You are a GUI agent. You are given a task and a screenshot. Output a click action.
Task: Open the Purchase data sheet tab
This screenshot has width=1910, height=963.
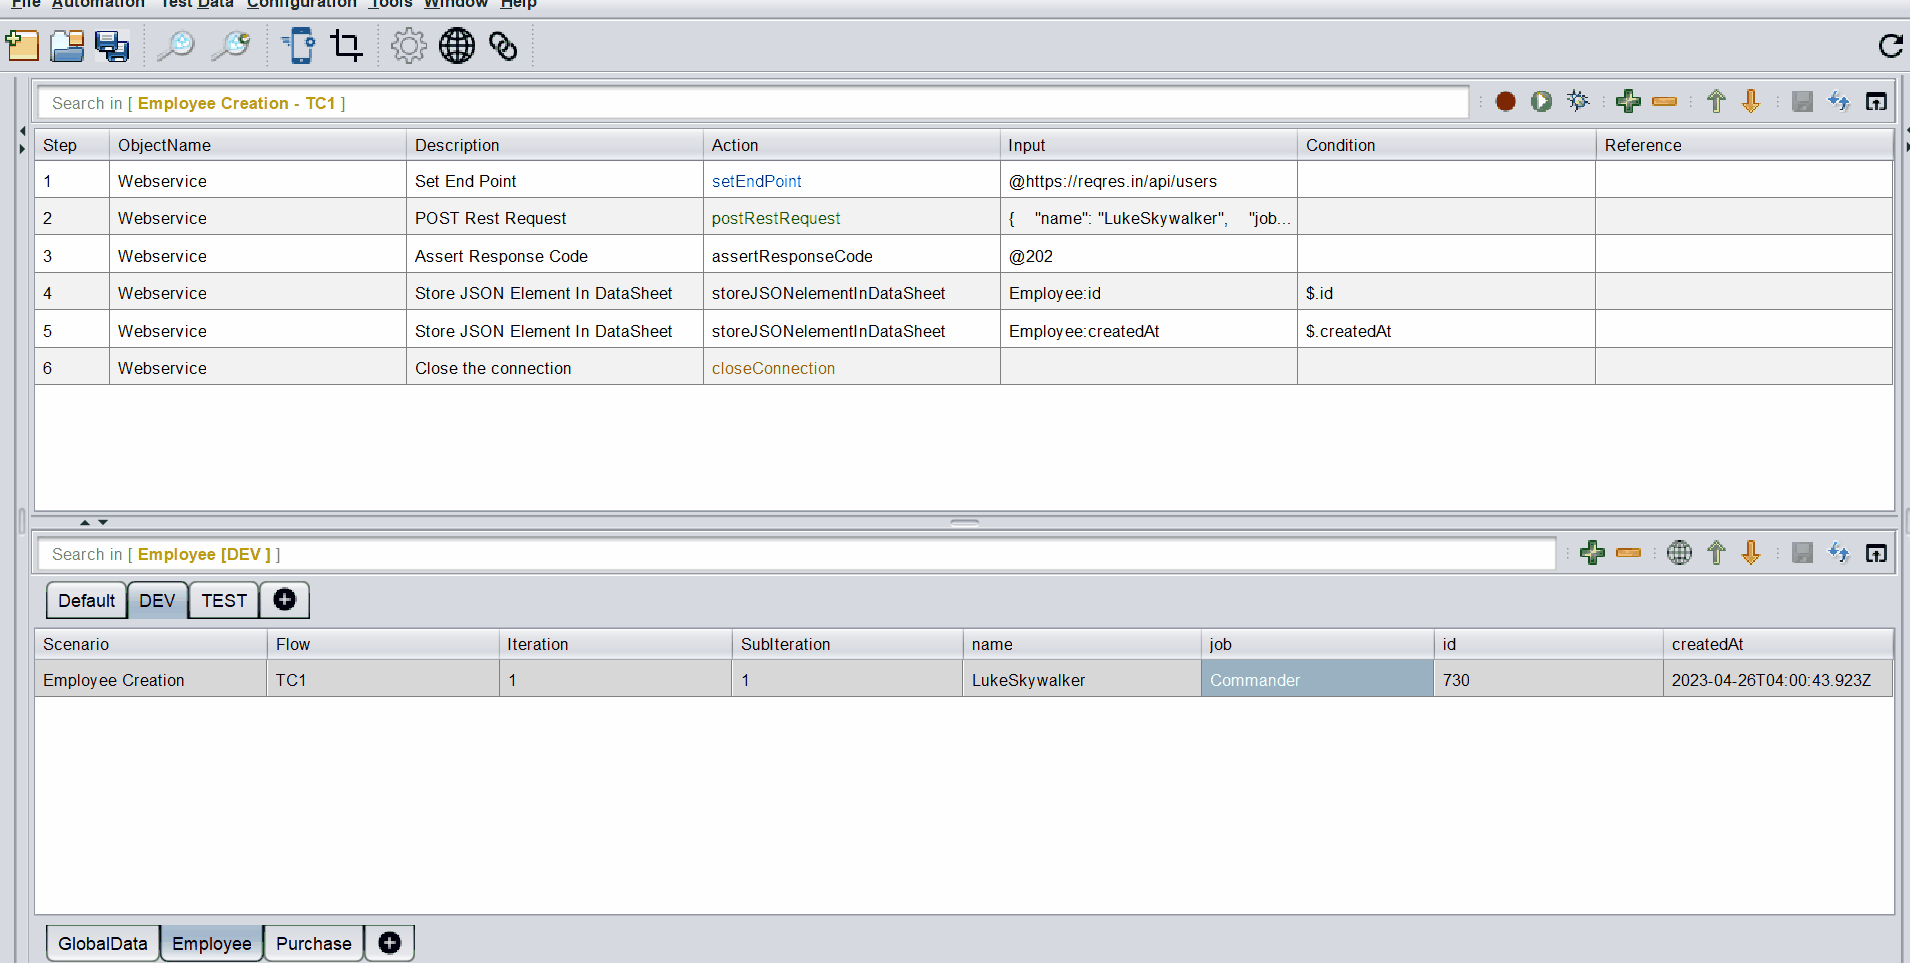(x=313, y=943)
